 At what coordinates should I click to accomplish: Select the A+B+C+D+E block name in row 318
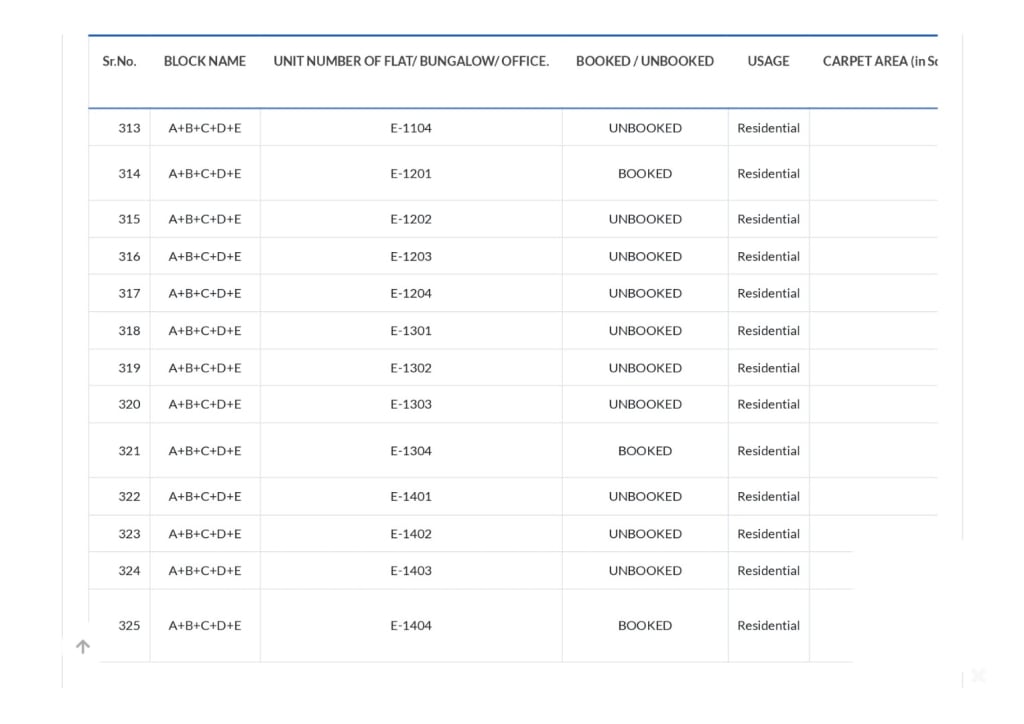pos(204,330)
